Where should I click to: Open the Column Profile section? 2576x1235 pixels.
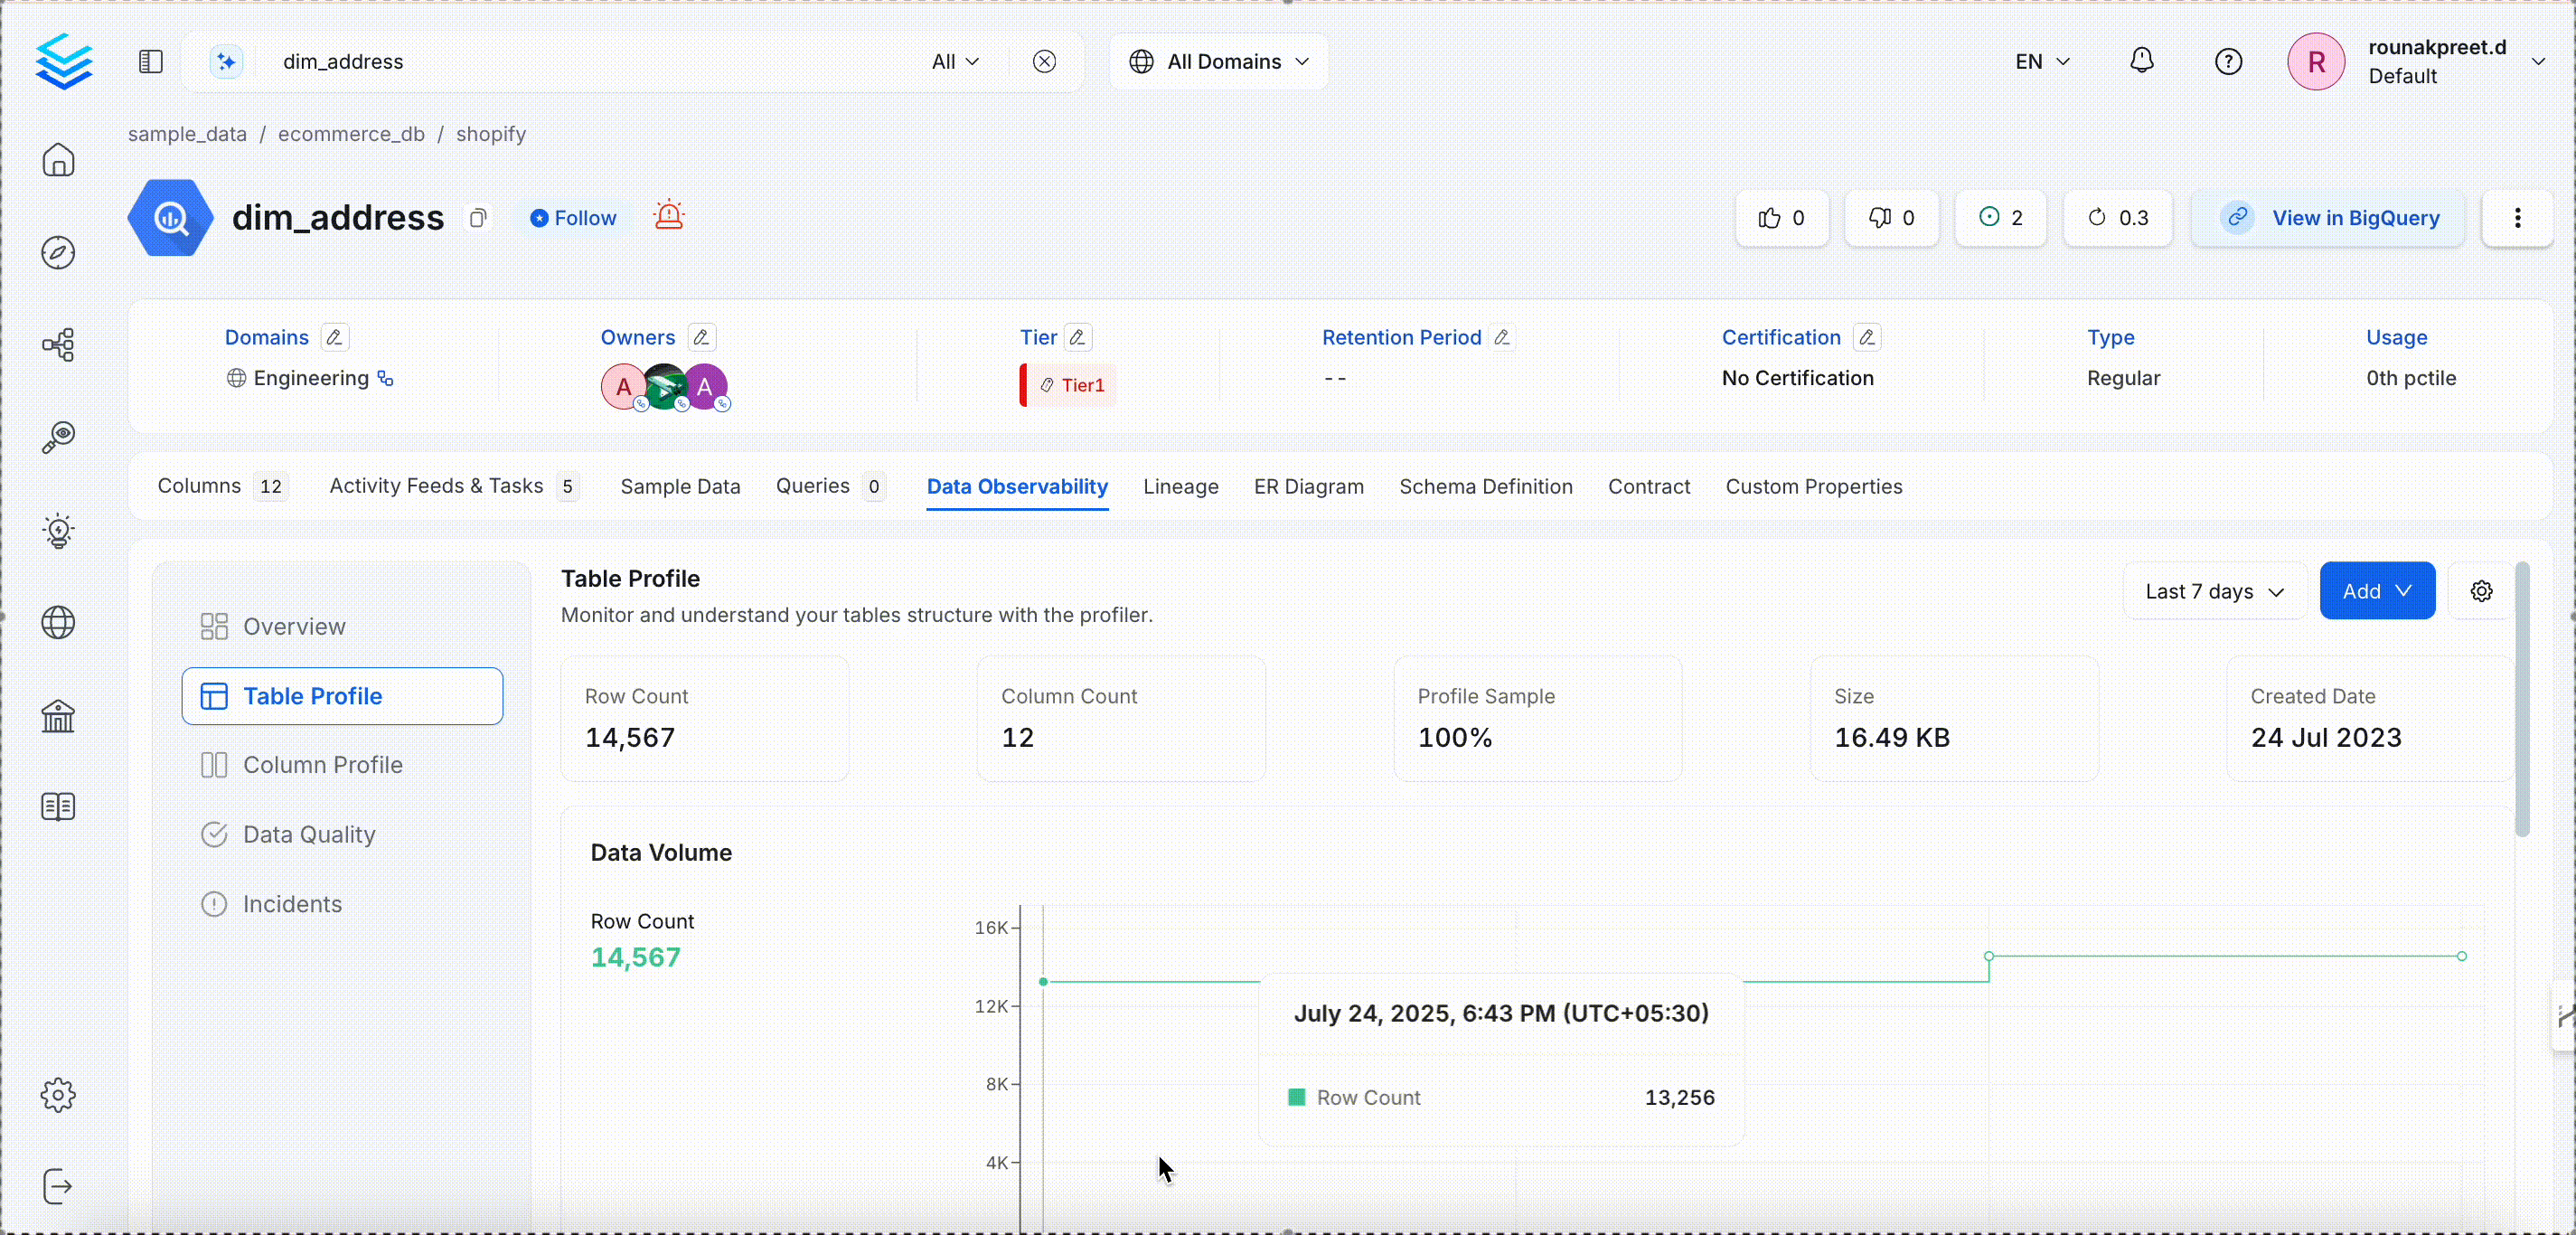[322, 765]
